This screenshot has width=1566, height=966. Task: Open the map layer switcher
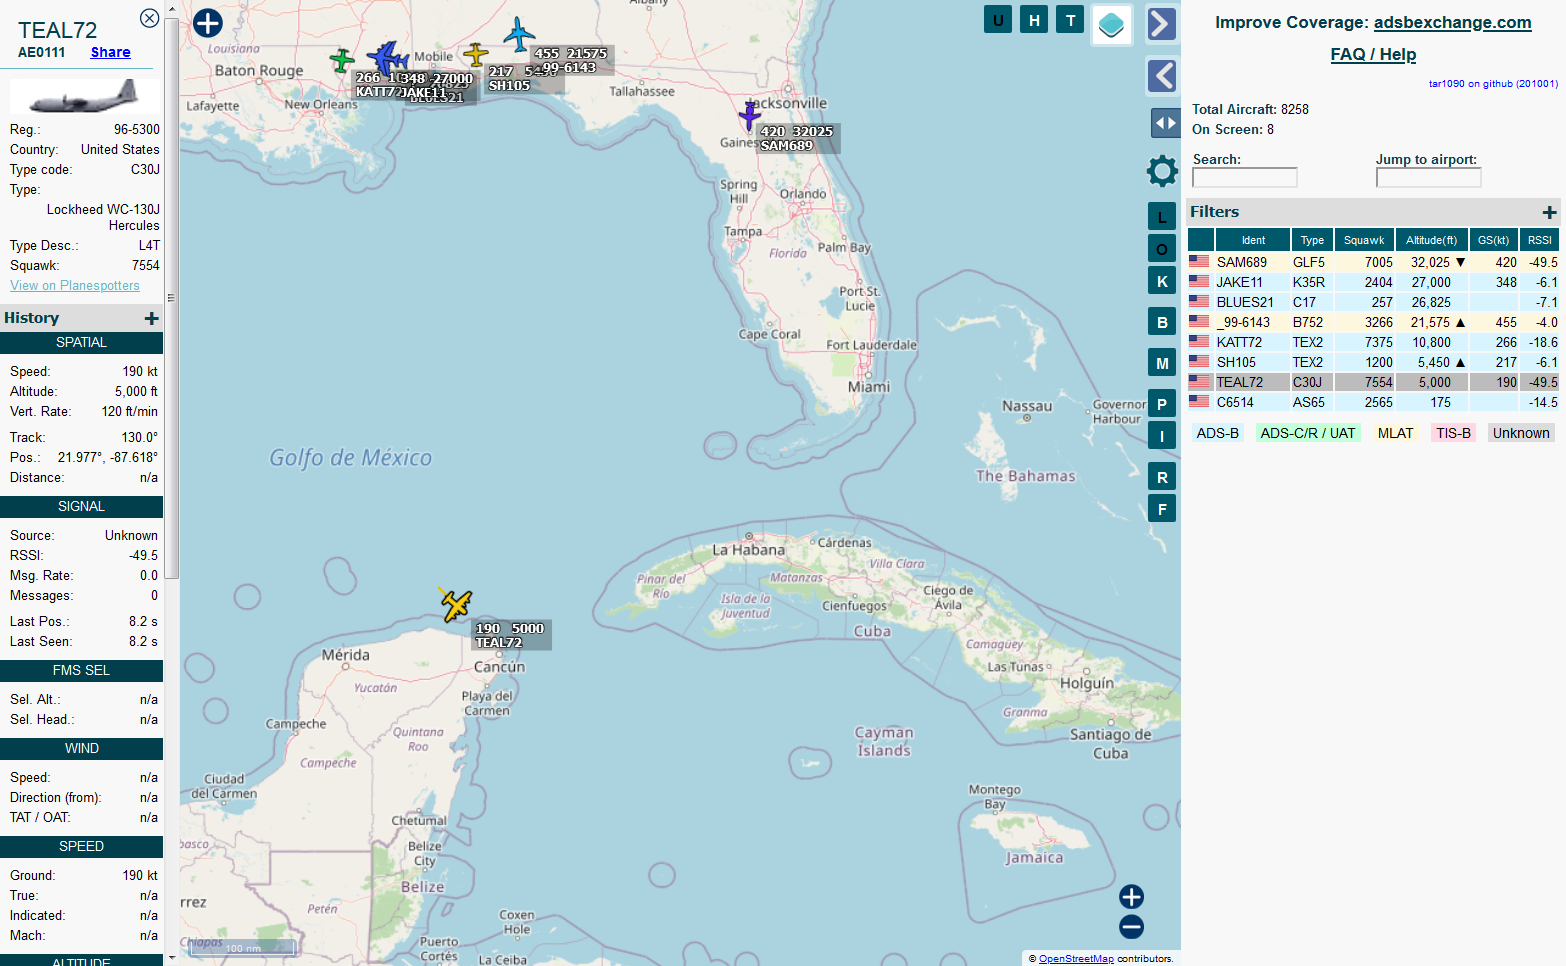(x=1111, y=25)
